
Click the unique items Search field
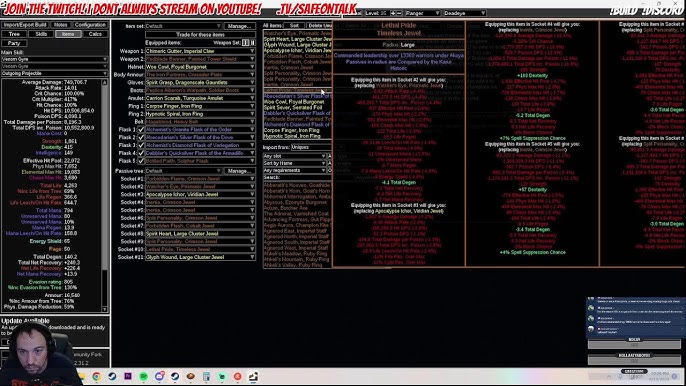click(x=297, y=177)
